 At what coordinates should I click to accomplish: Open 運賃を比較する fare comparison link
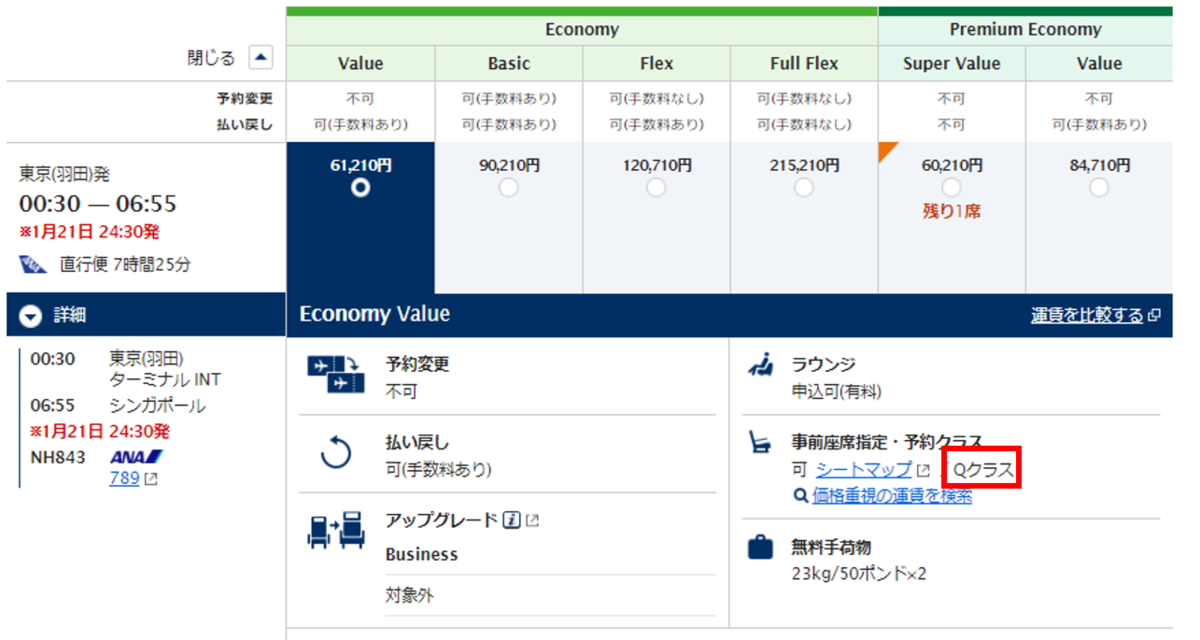point(1087,315)
